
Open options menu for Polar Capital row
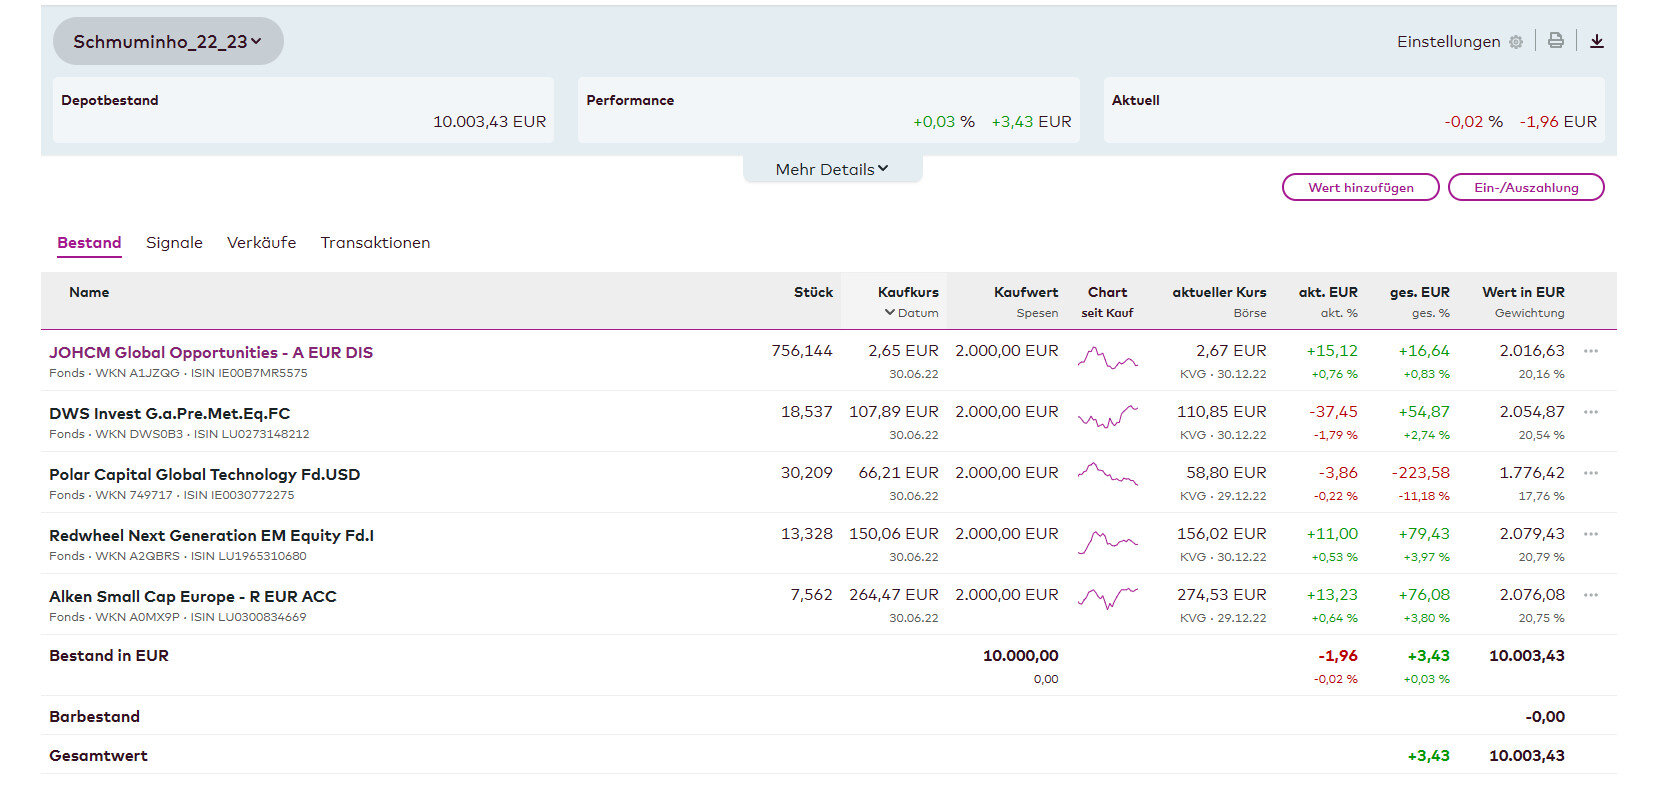1590,473
